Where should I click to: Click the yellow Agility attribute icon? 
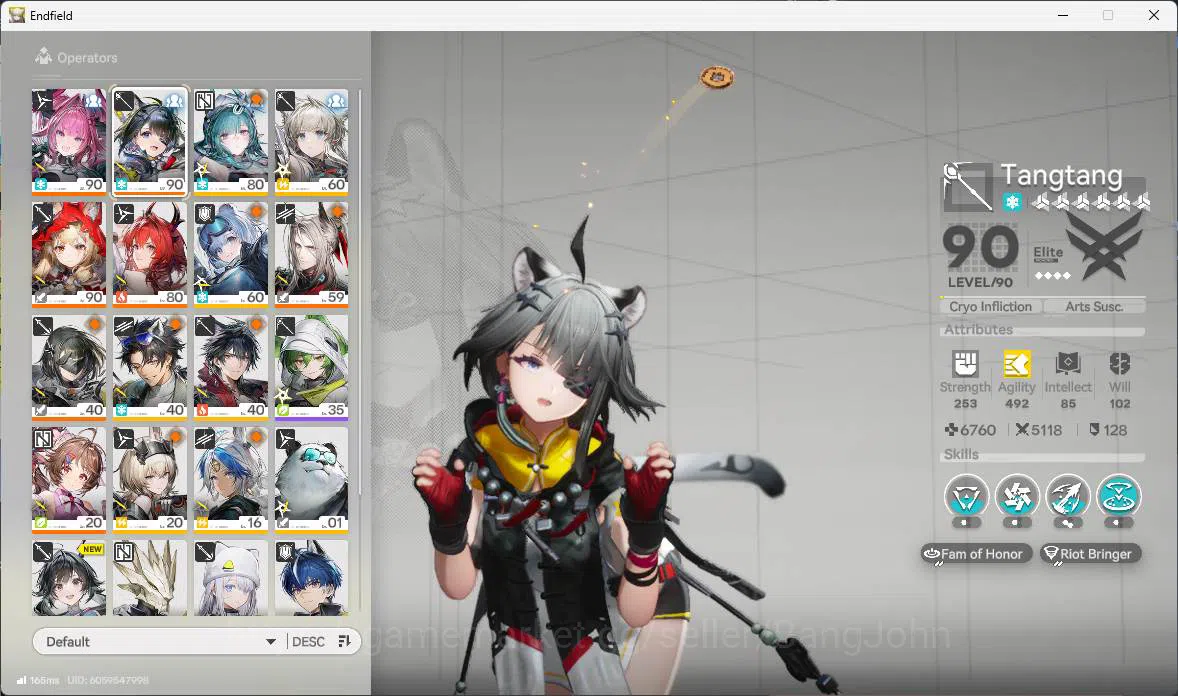tap(1016, 365)
